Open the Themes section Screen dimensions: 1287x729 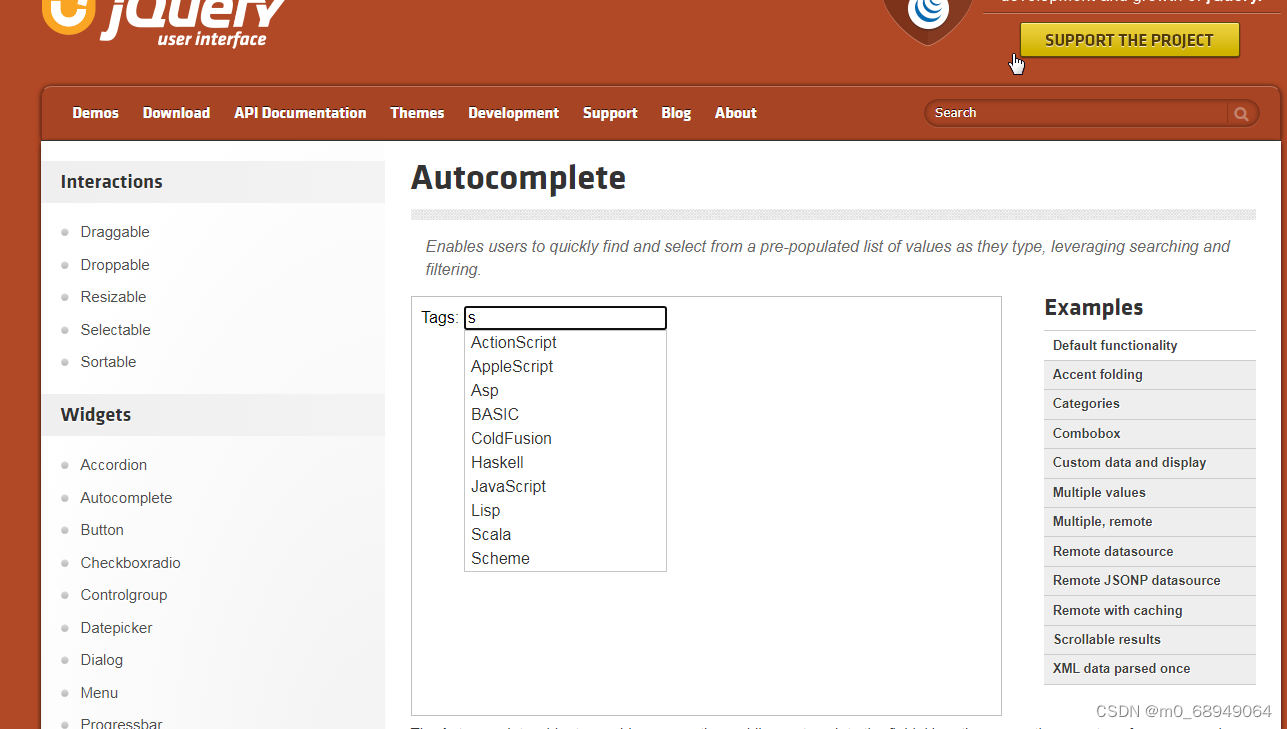click(417, 113)
